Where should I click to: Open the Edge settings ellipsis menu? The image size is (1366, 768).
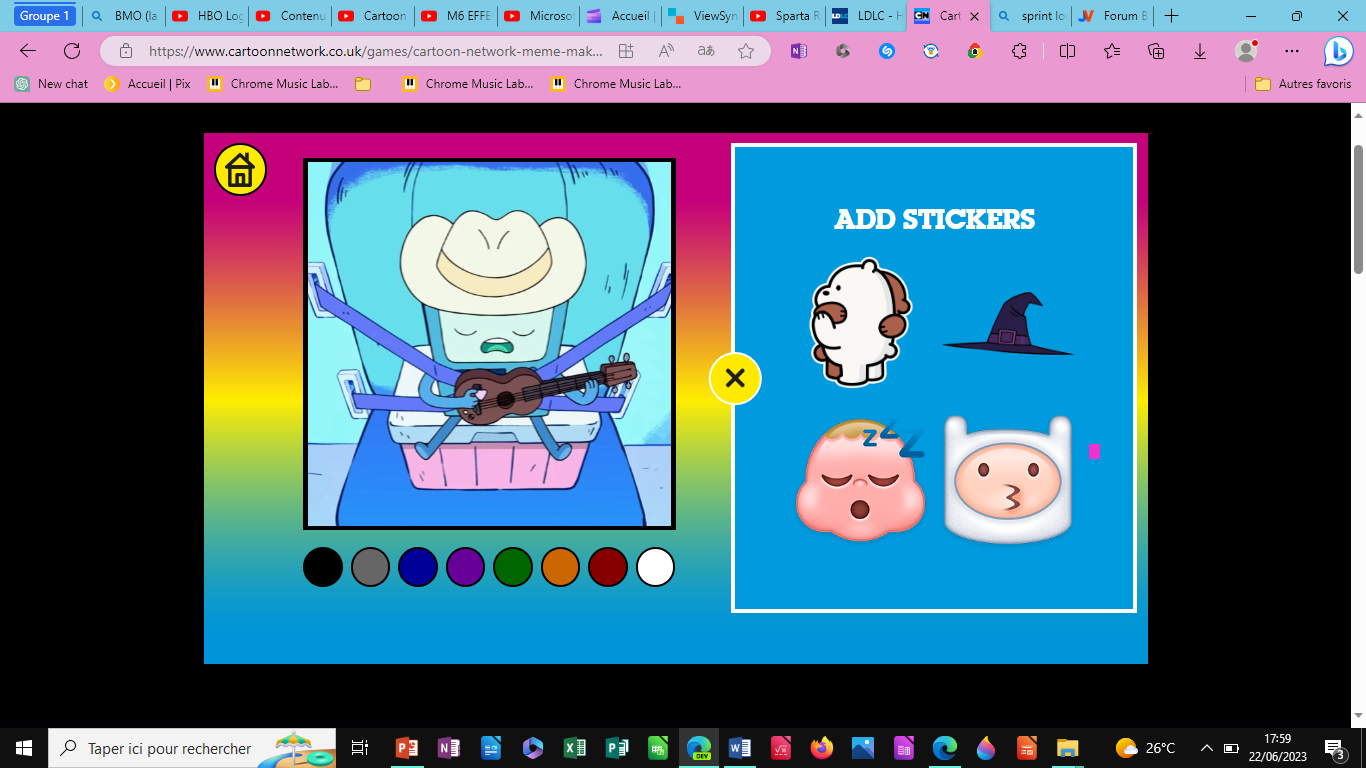point(1292,51)
